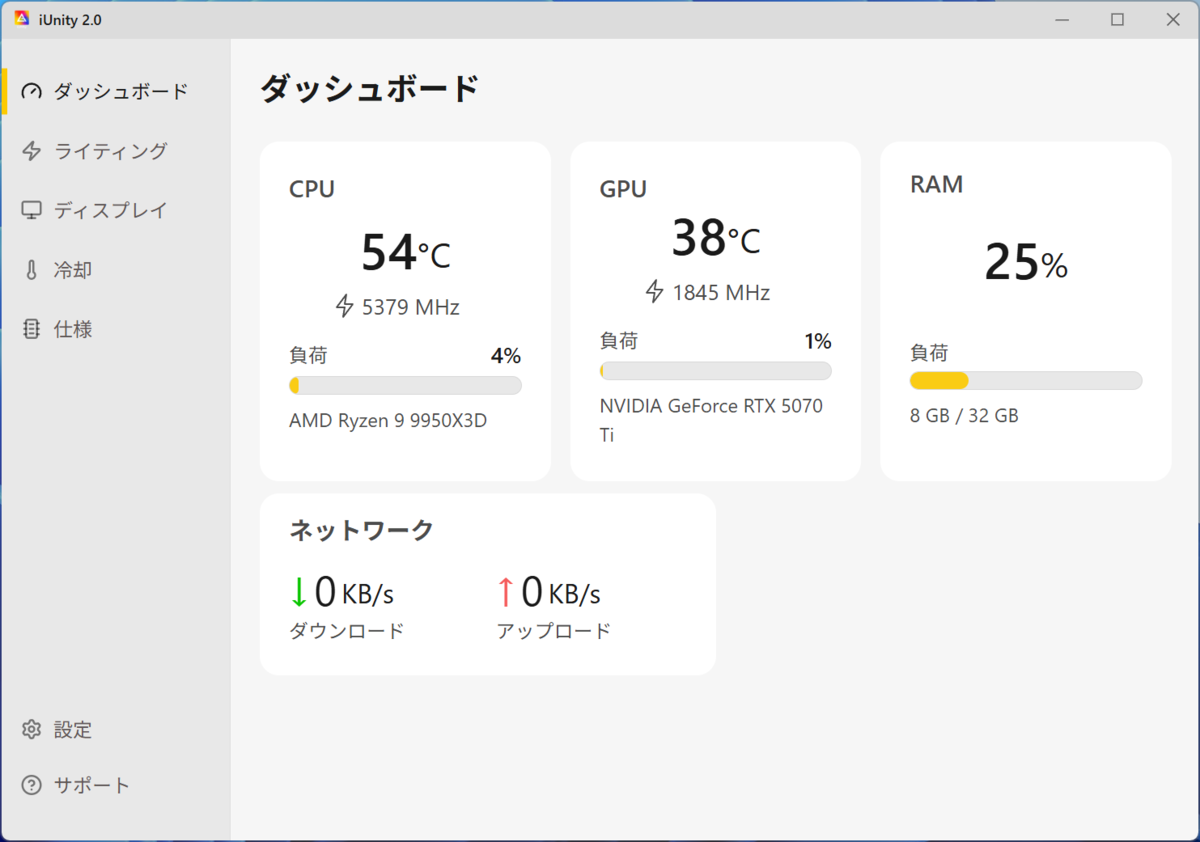Click the lightning bolt icon beside ライティング
The width and height of the screenshot is (1200, 842).
(x=32, y=151)
